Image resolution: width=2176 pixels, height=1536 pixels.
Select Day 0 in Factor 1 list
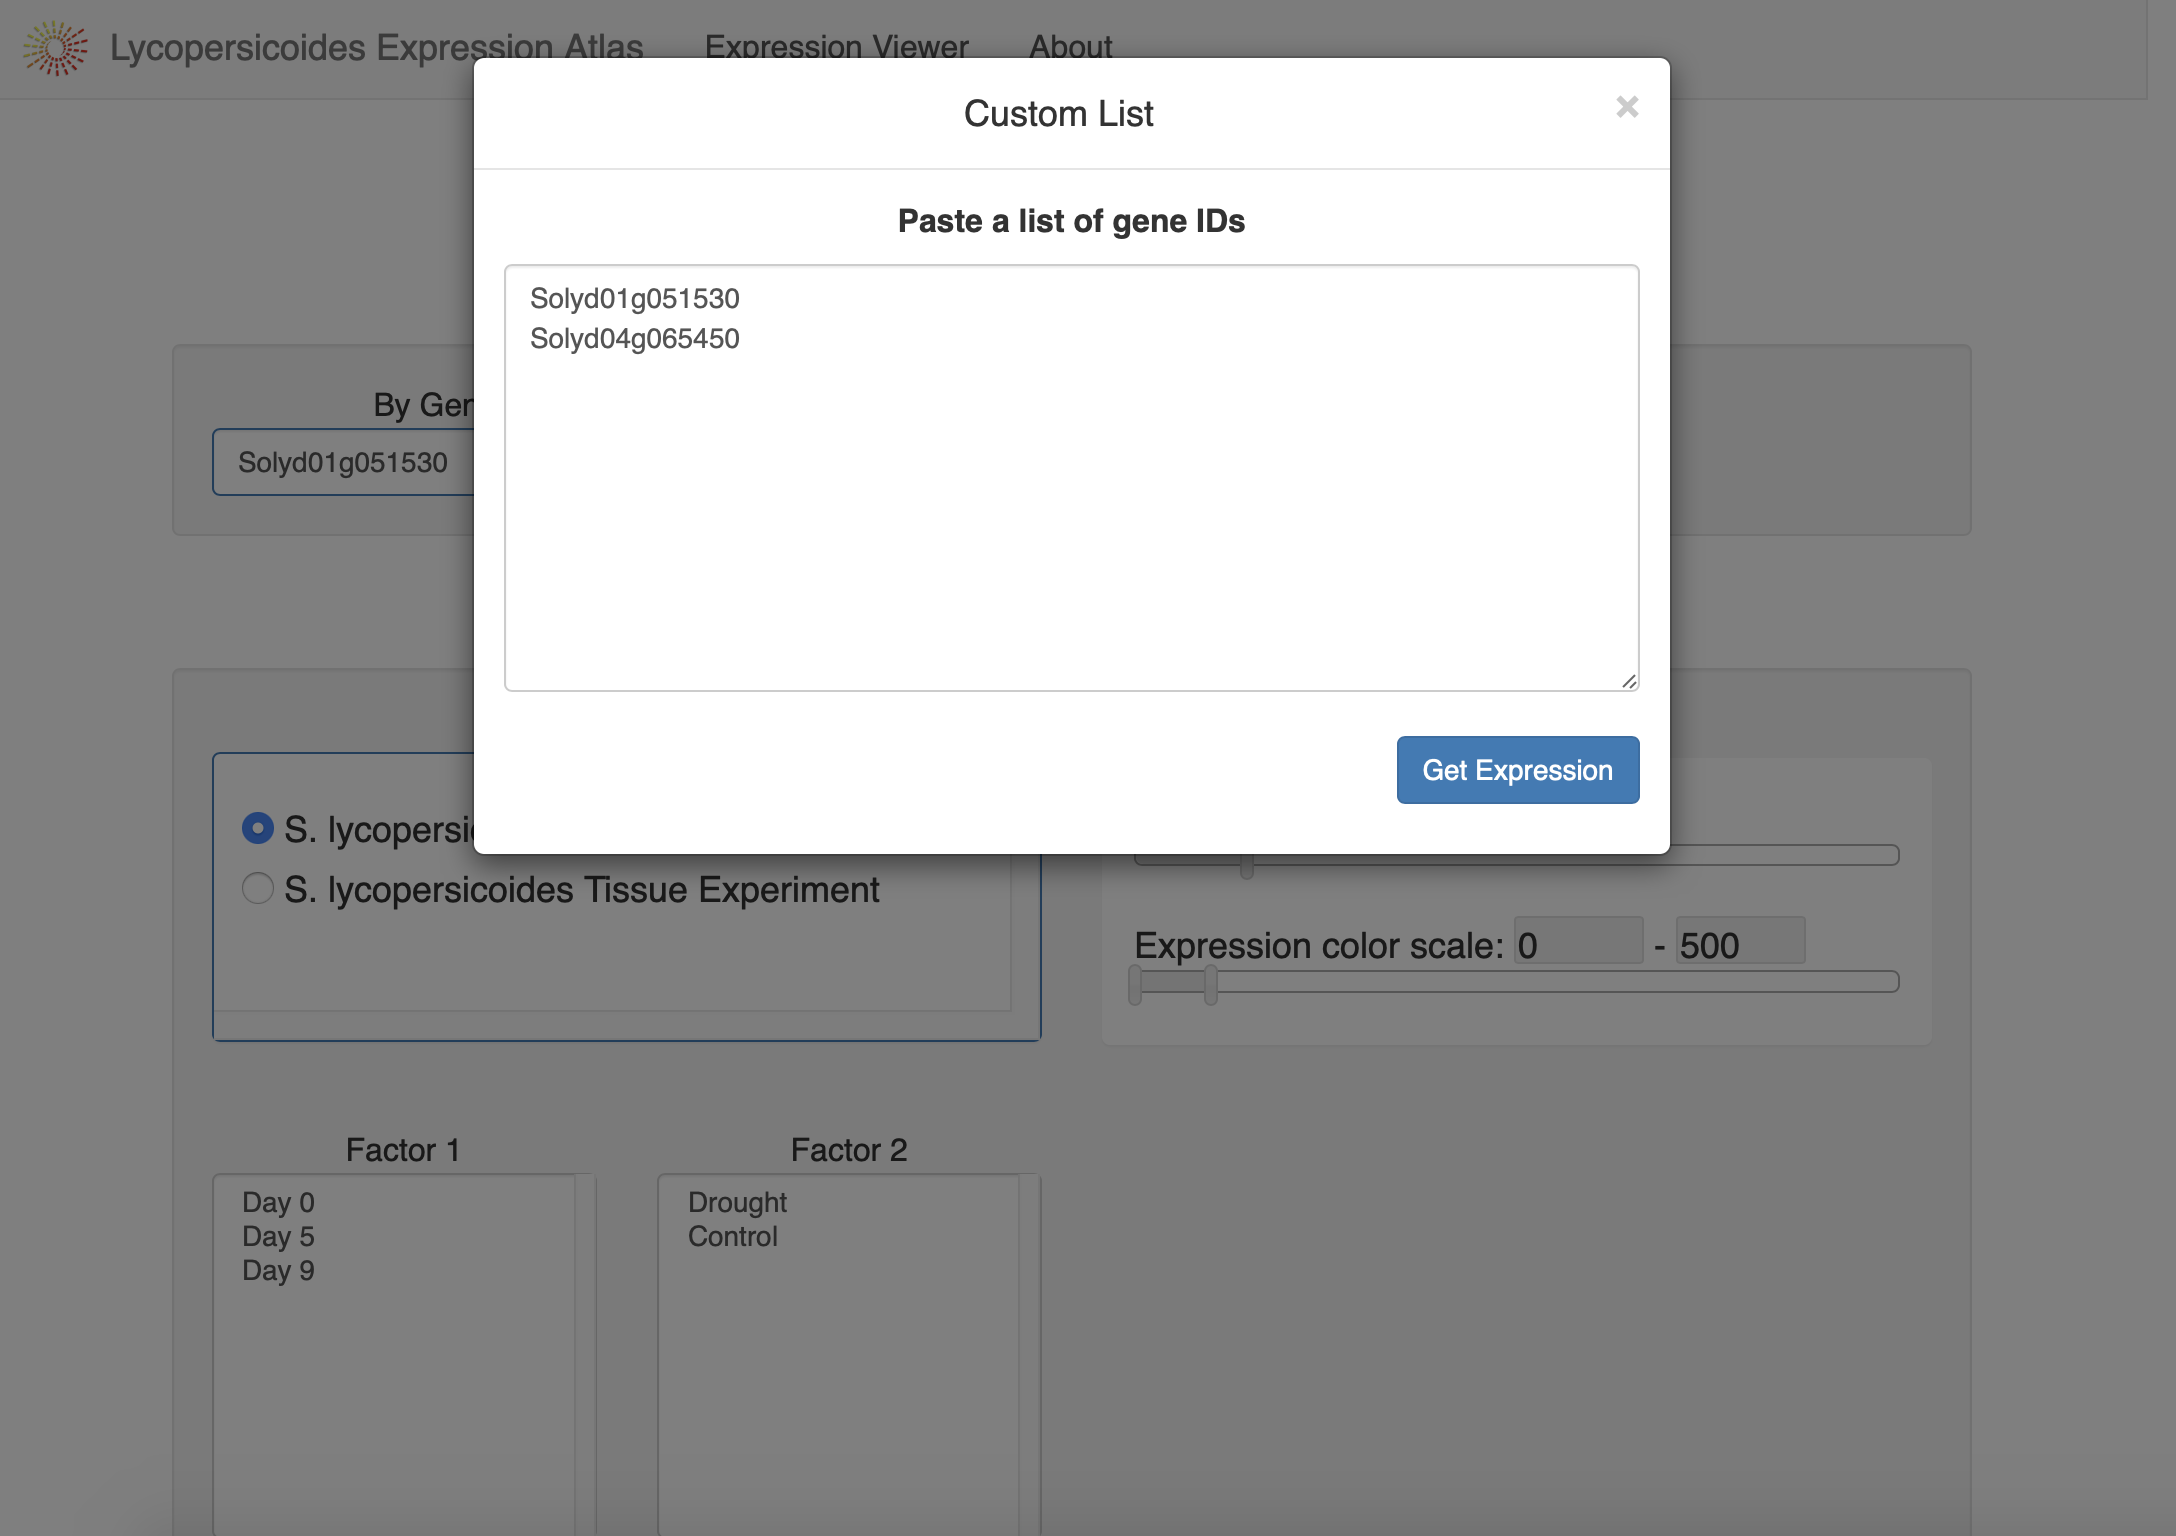(x=278, y=1202)
